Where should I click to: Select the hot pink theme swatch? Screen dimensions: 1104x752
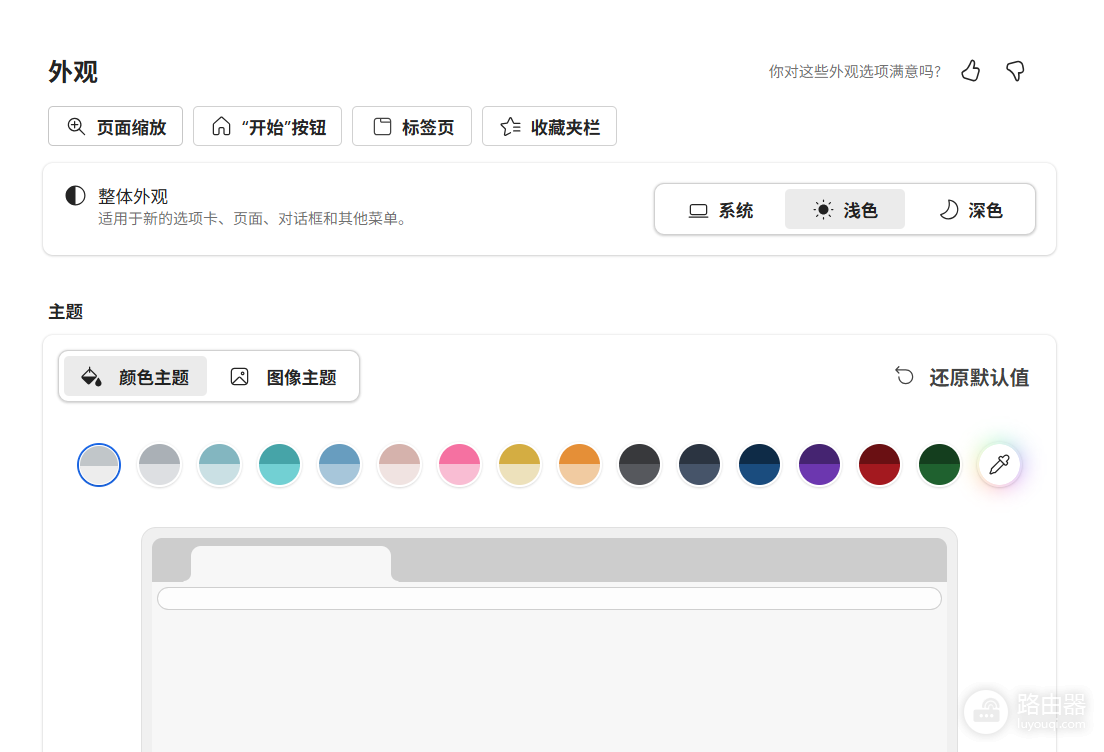click(459, 465)
